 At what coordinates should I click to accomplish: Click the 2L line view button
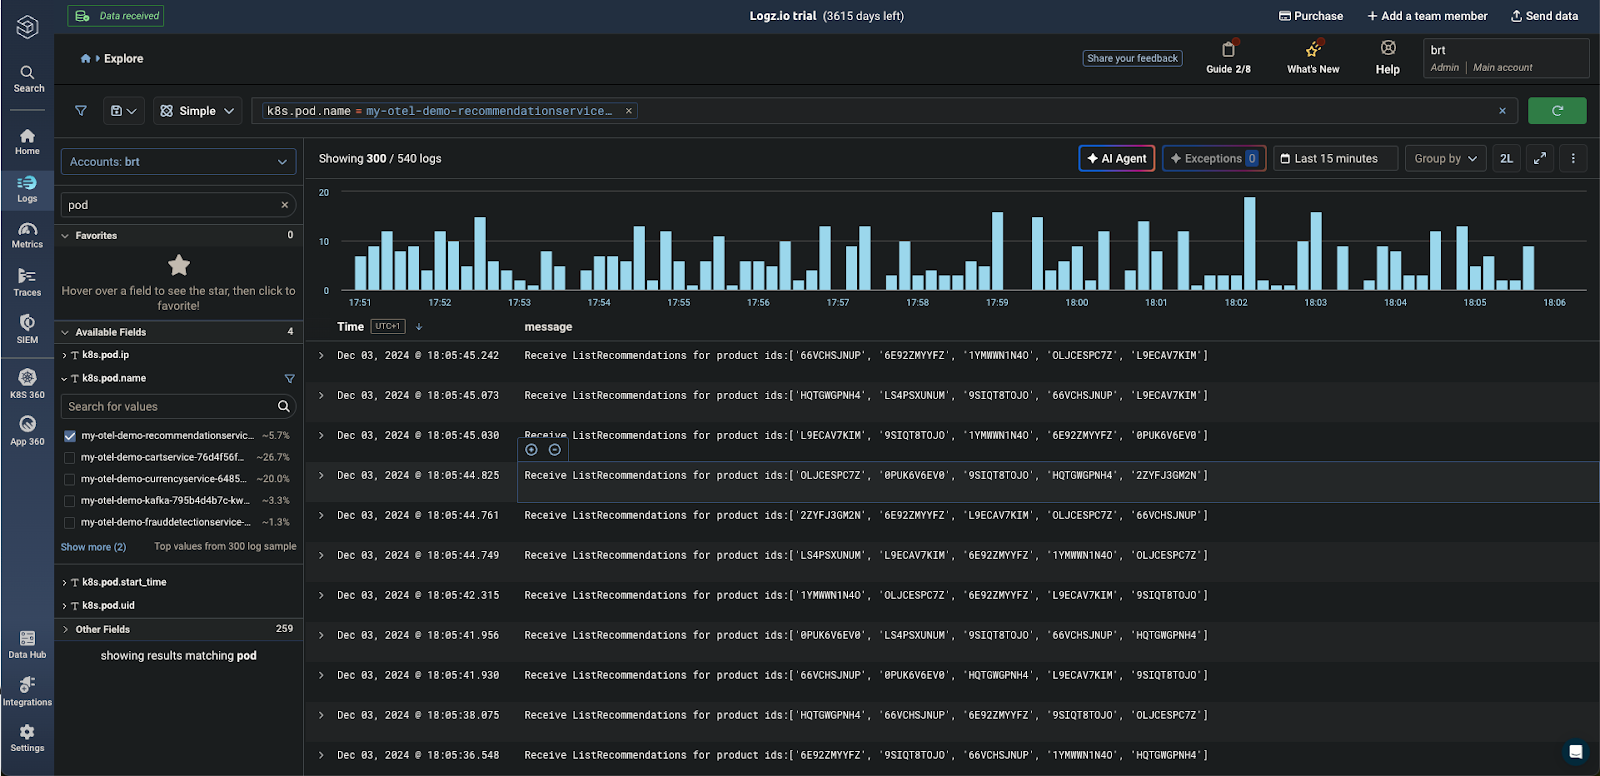coord(1506,158)
